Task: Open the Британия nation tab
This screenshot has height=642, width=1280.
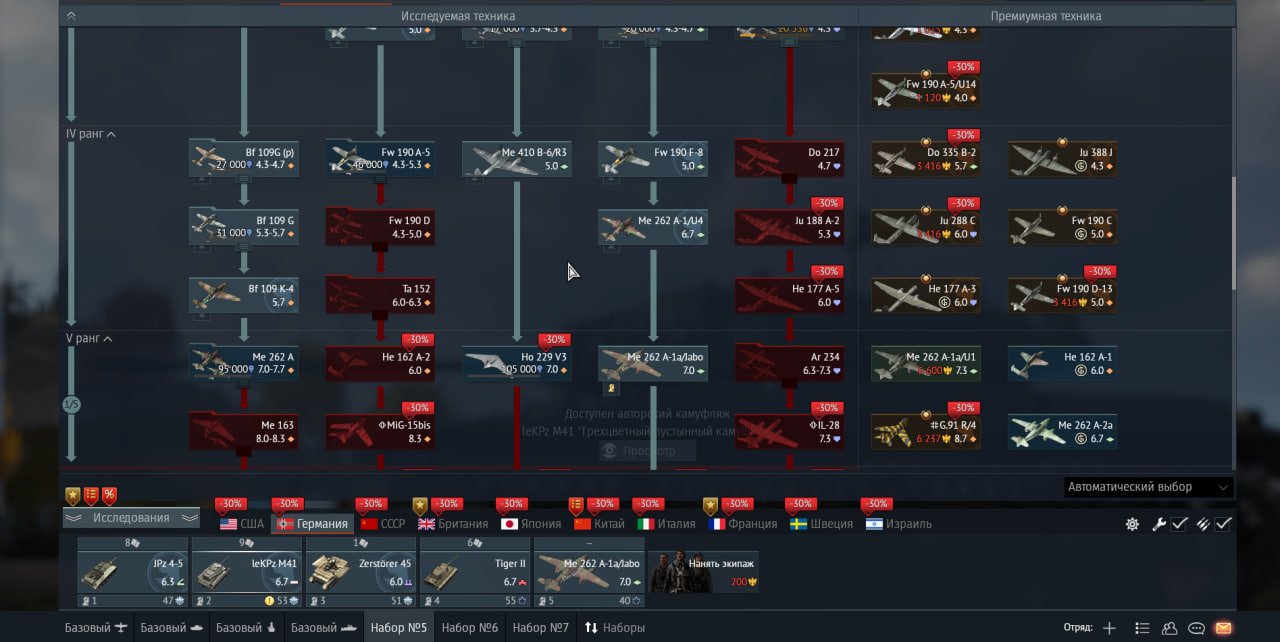Action: click(453, 524)
